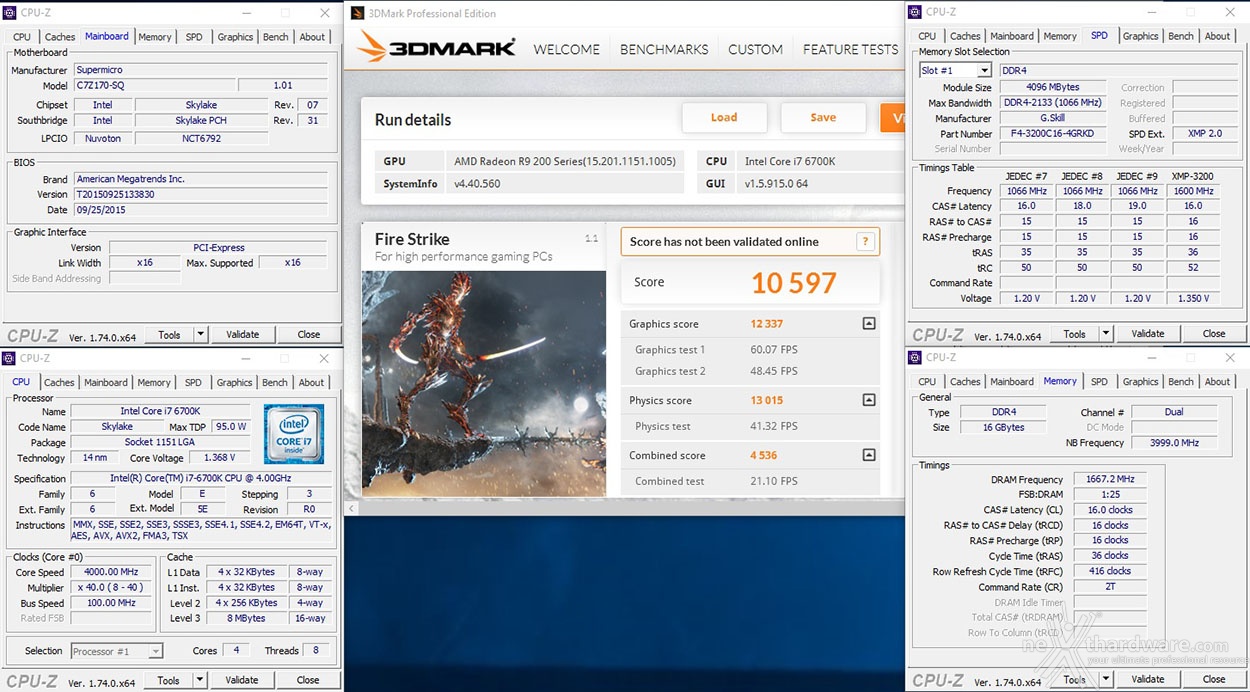1250x692 pixels.
Task: Switch to Memory tab in Mainboard CPU-Z window
Action: click(x=155, y=37)
